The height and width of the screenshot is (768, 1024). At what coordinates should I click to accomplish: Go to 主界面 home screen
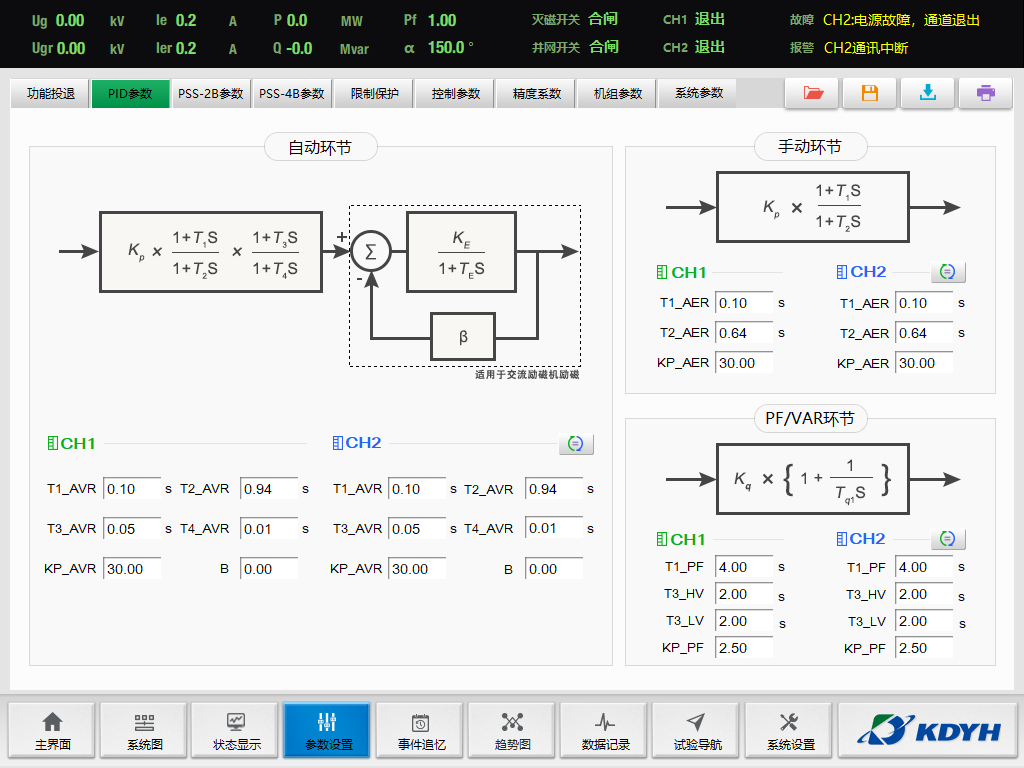click(52, 731)
